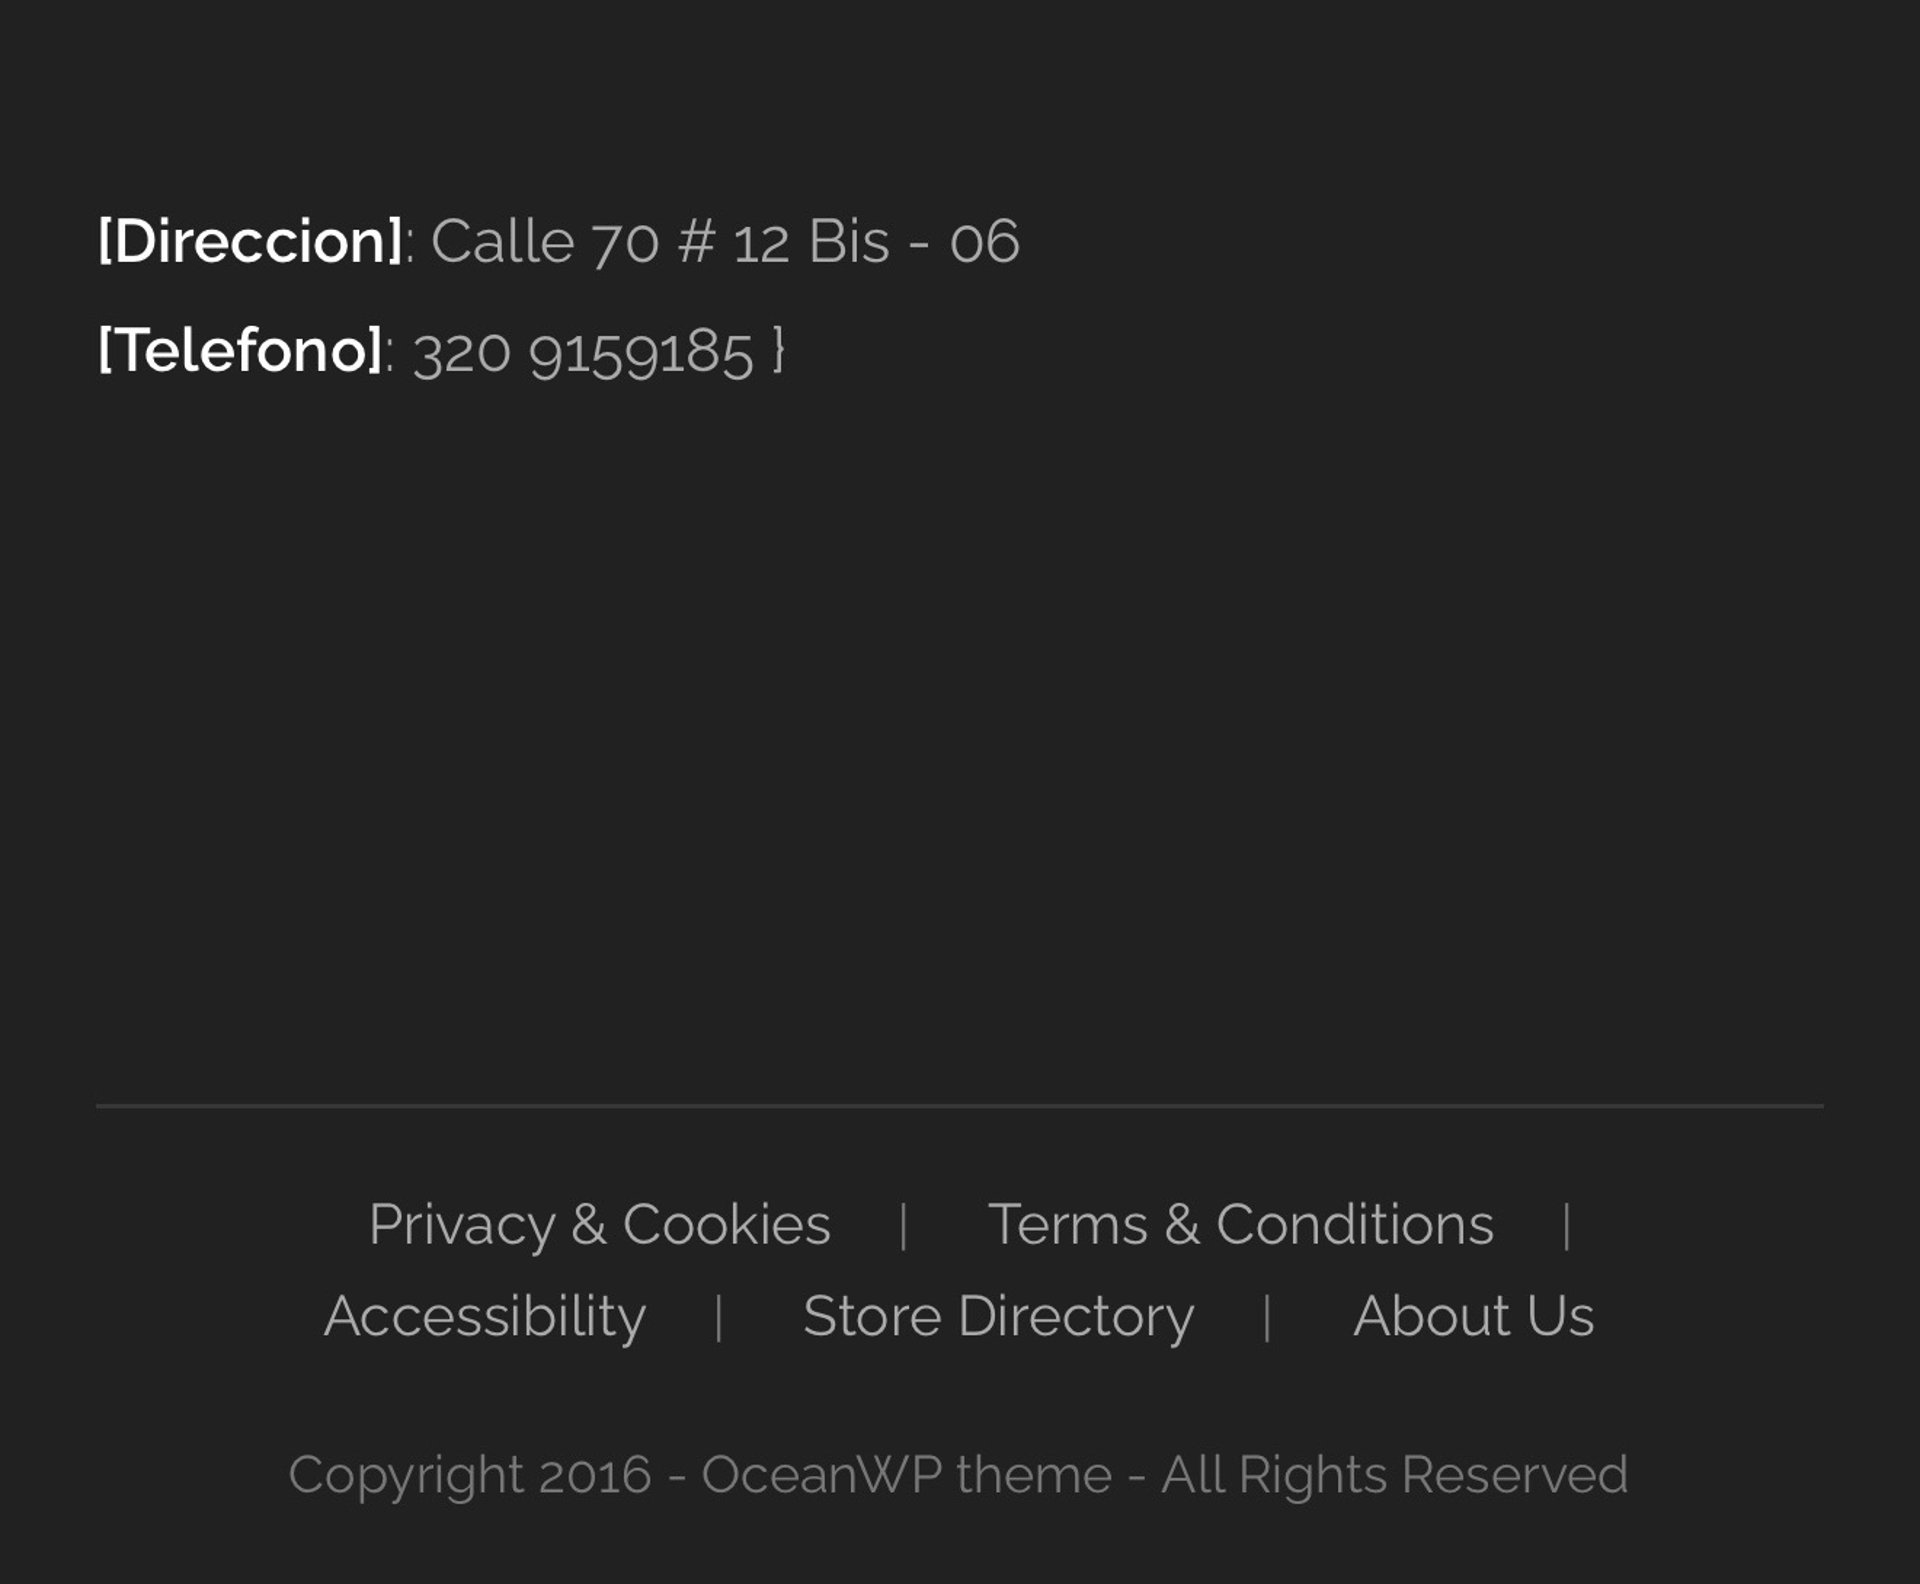Click separator between Store Directory and About Us
Screen dimensions: 1920x1584
click(x=1267, y=1318)
